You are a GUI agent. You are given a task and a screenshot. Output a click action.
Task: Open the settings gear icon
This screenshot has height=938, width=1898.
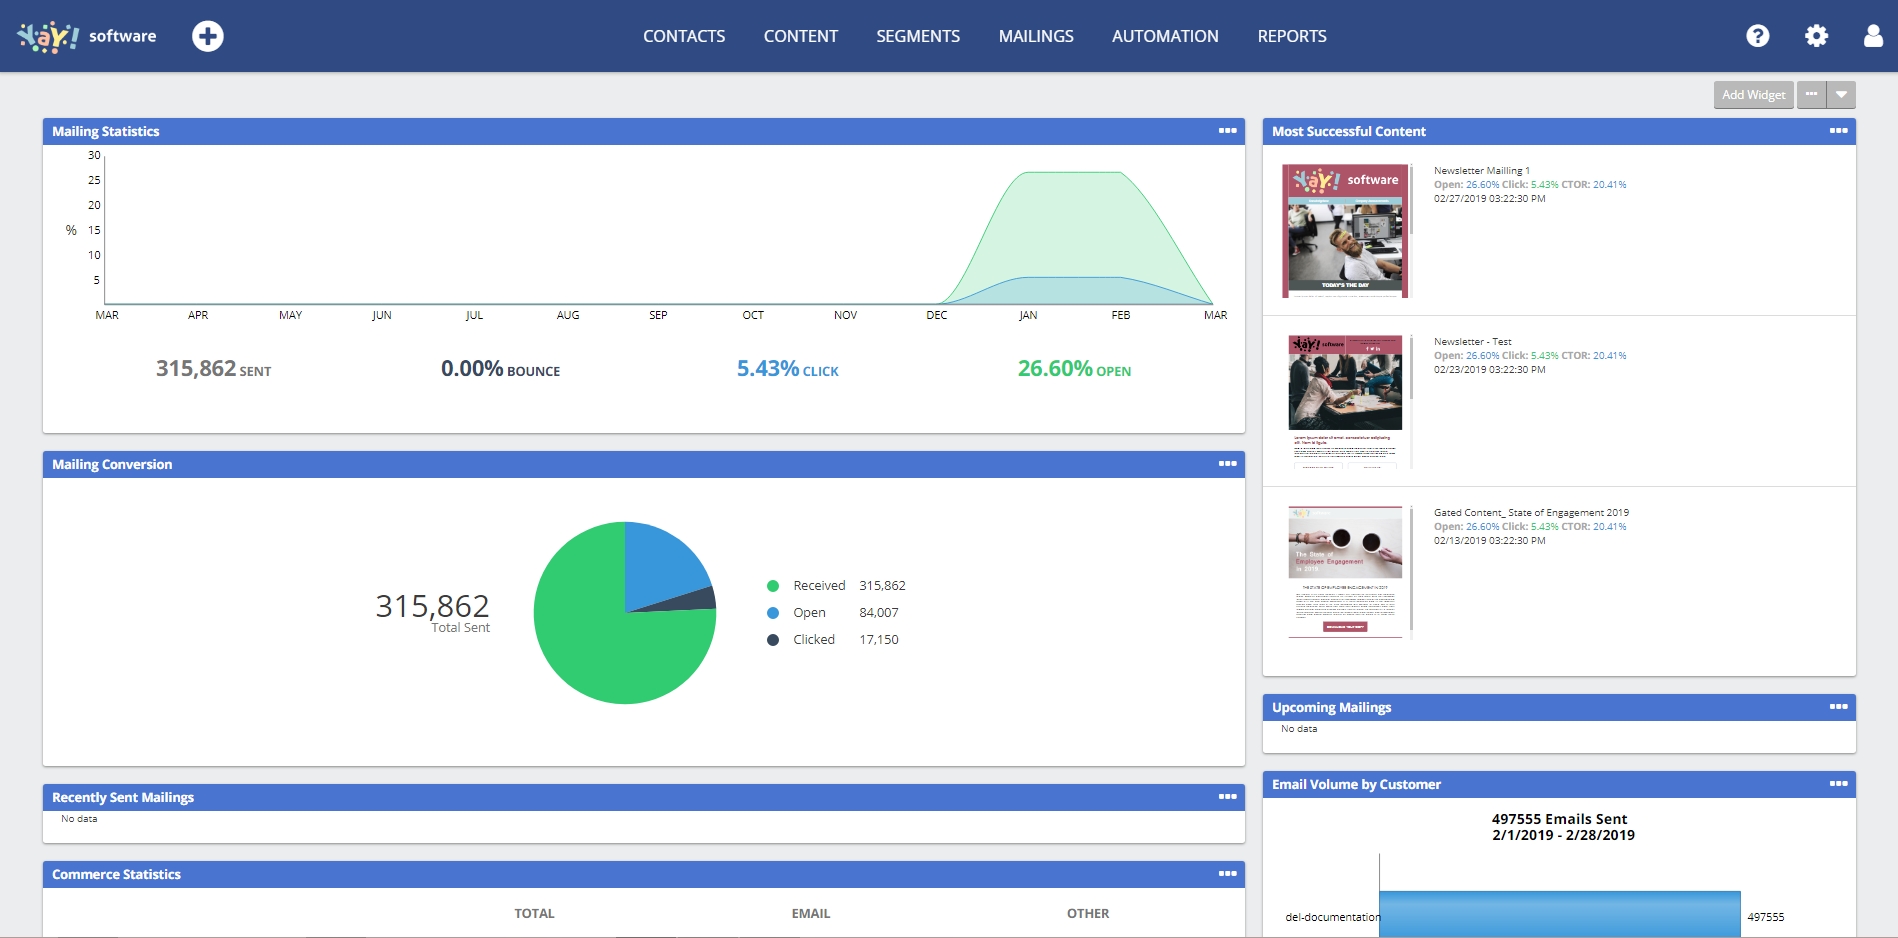(x=1816, y=36)
